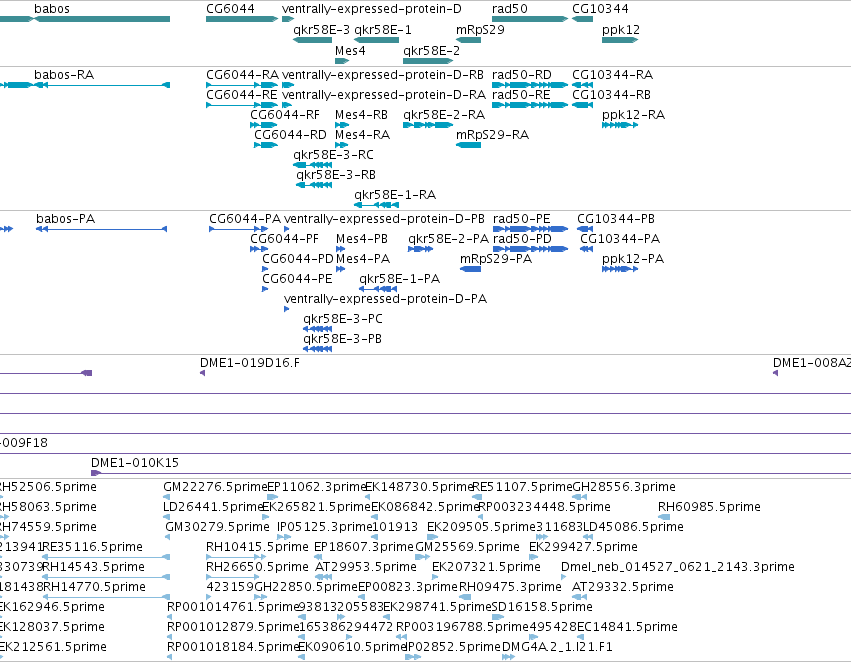Click the GM22276.5prime EST label
Screen dimensions: 851x662
[x=215, y=487]
